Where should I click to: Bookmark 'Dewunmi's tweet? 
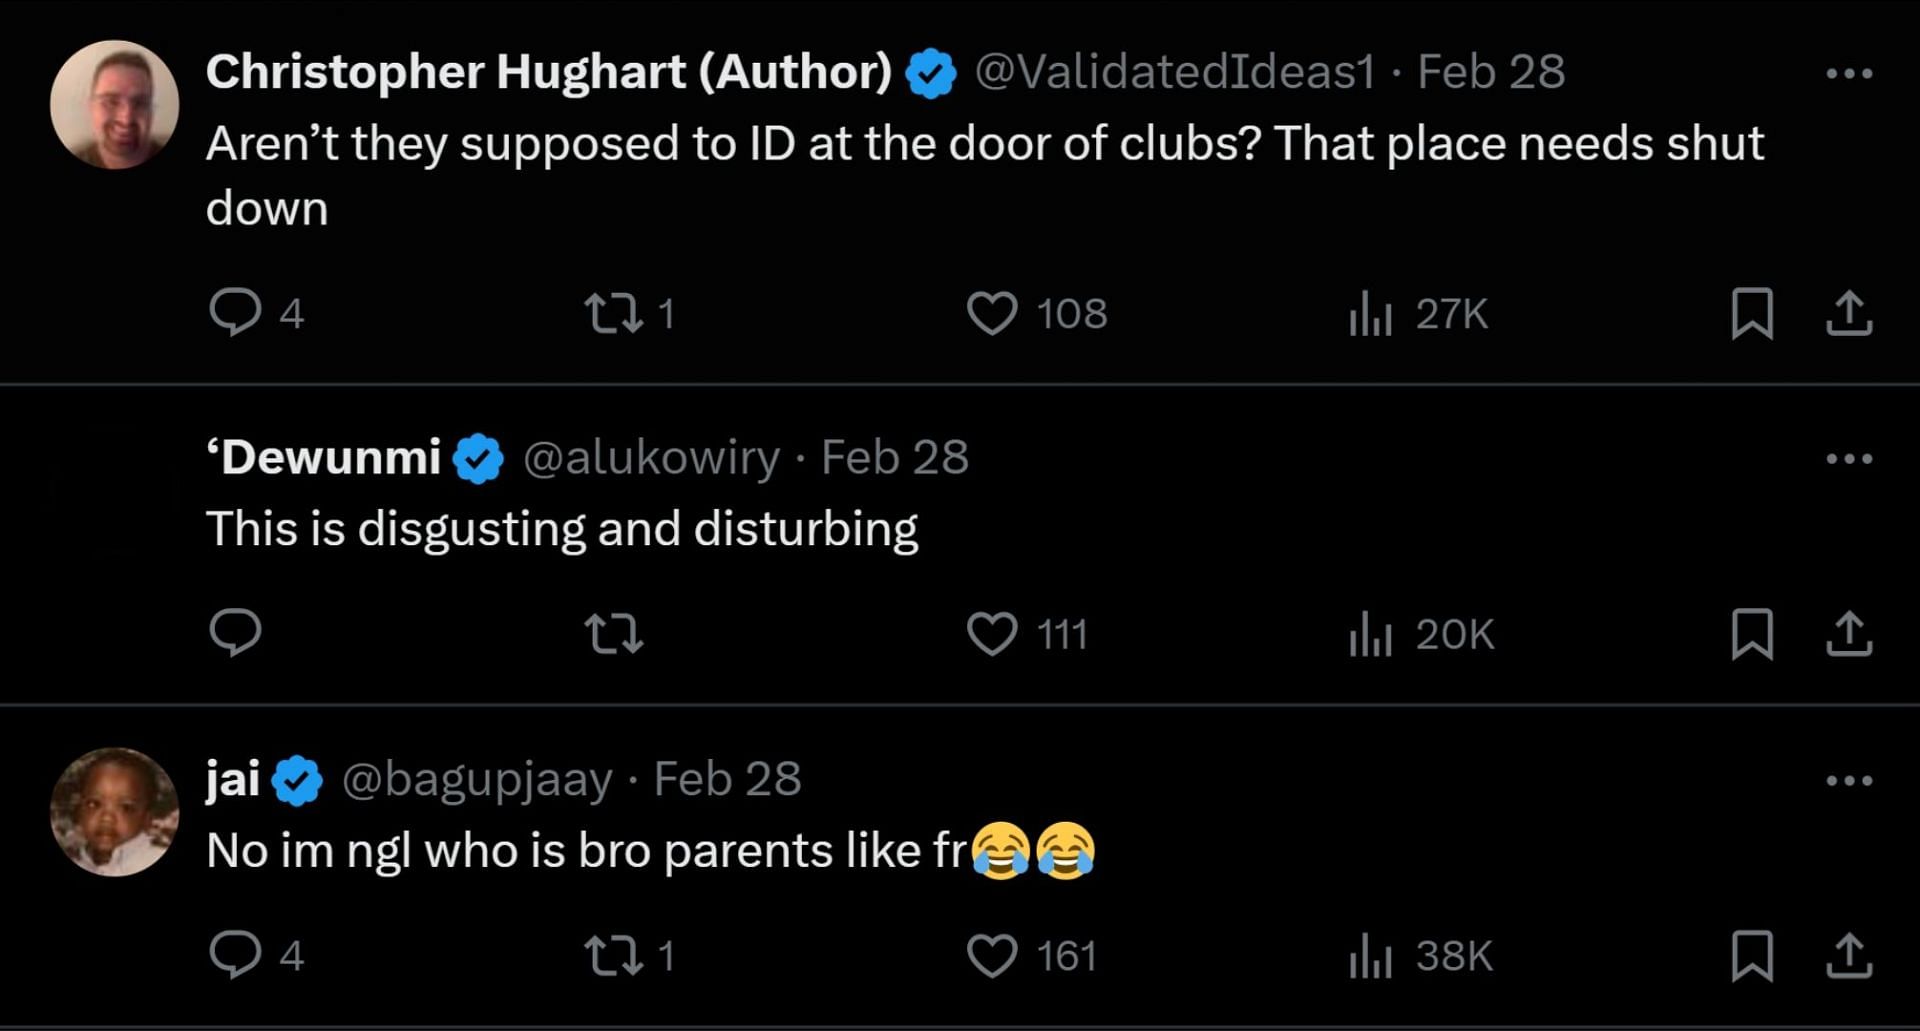[x=1752, y=634]
